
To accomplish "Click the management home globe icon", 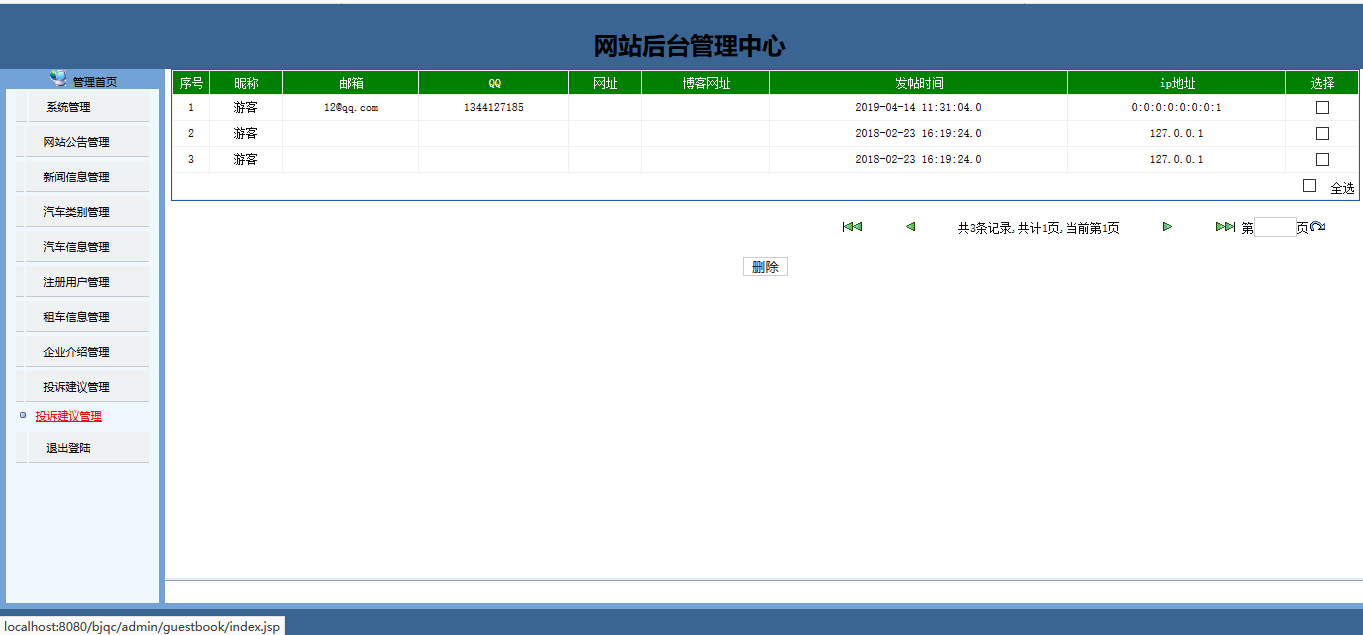I will point(59,78).
